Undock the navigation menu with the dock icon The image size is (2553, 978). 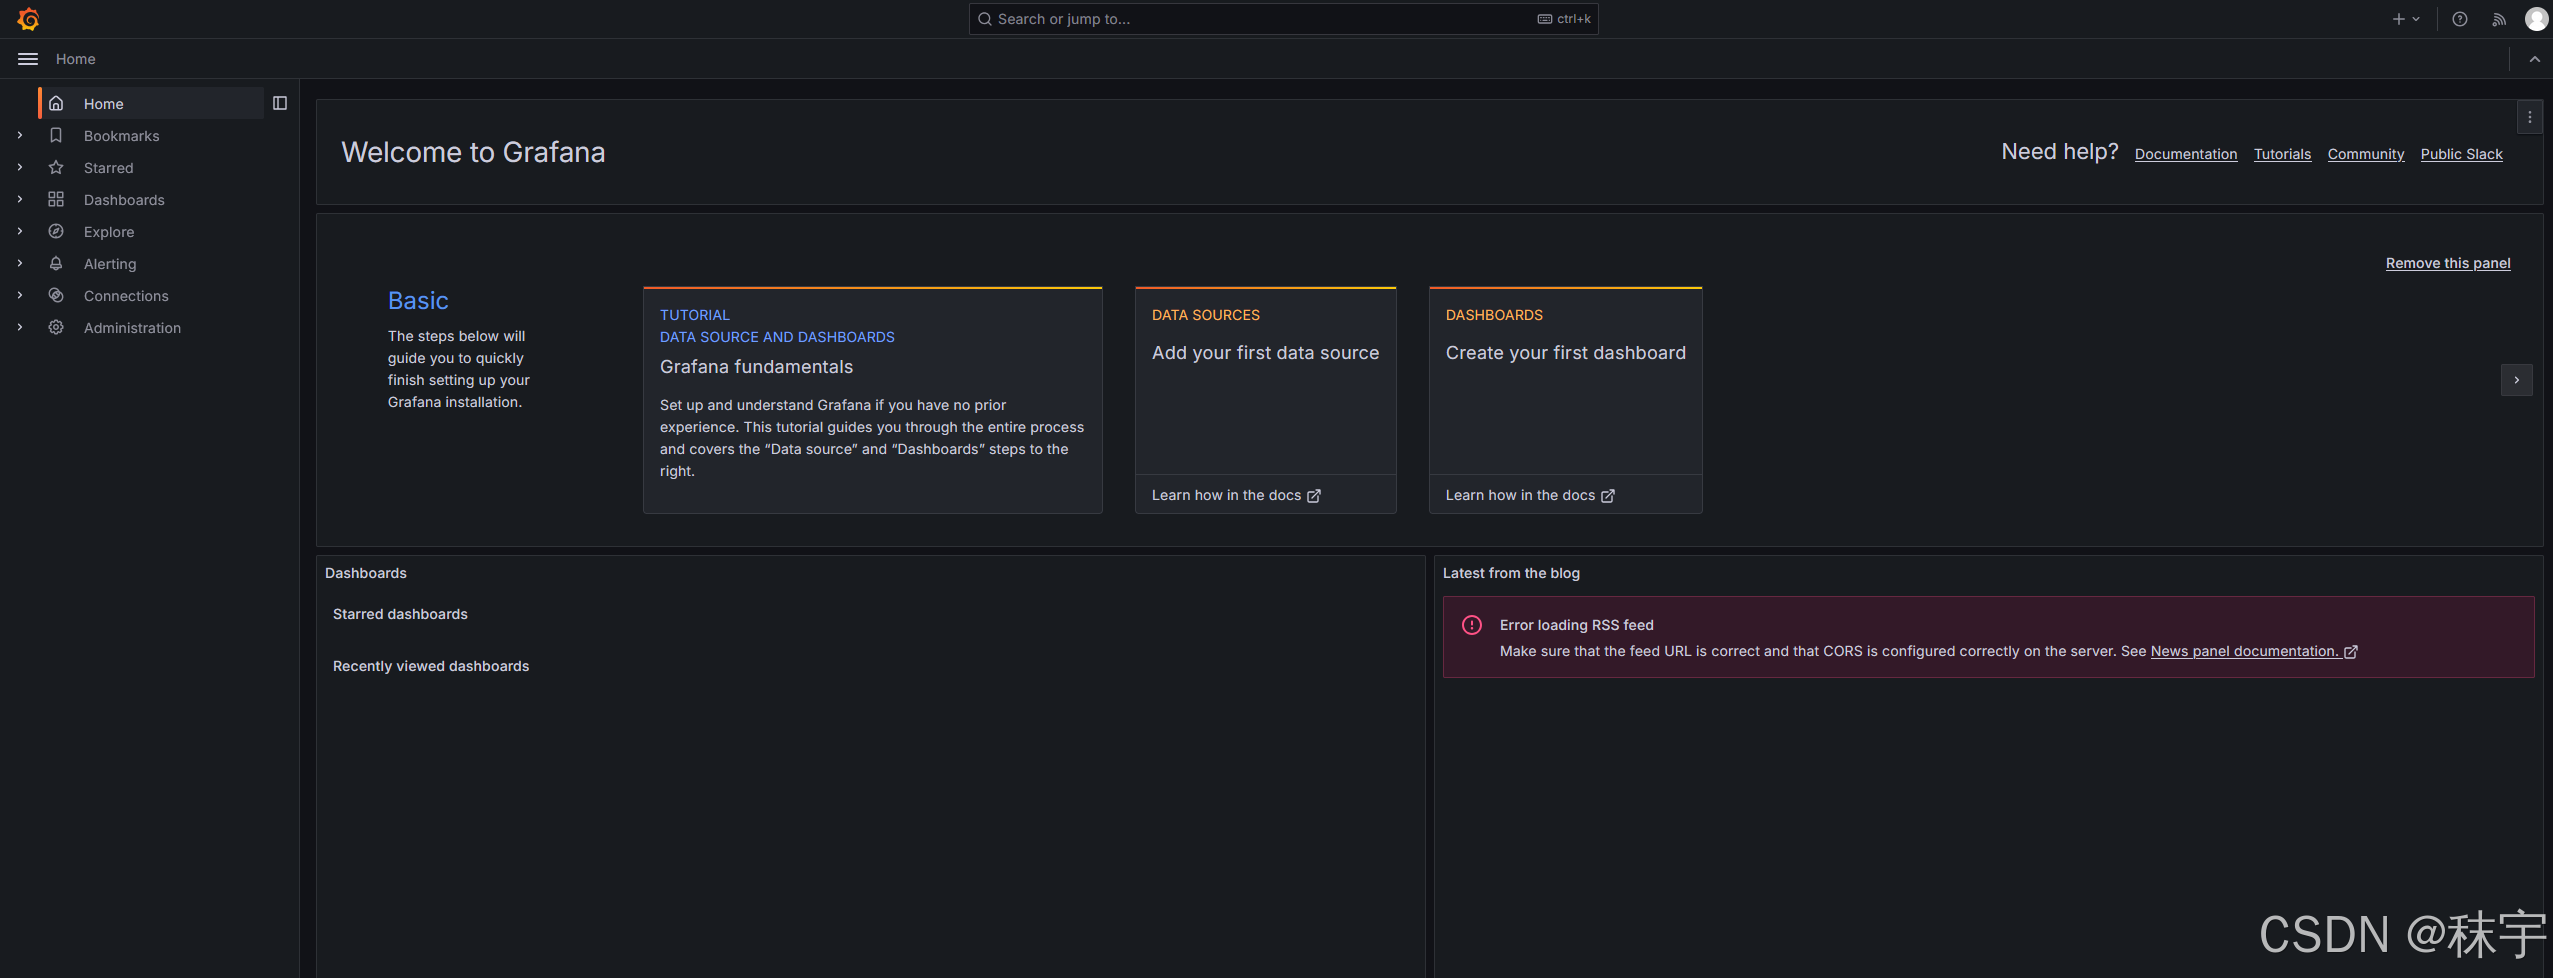pos(280,103)
